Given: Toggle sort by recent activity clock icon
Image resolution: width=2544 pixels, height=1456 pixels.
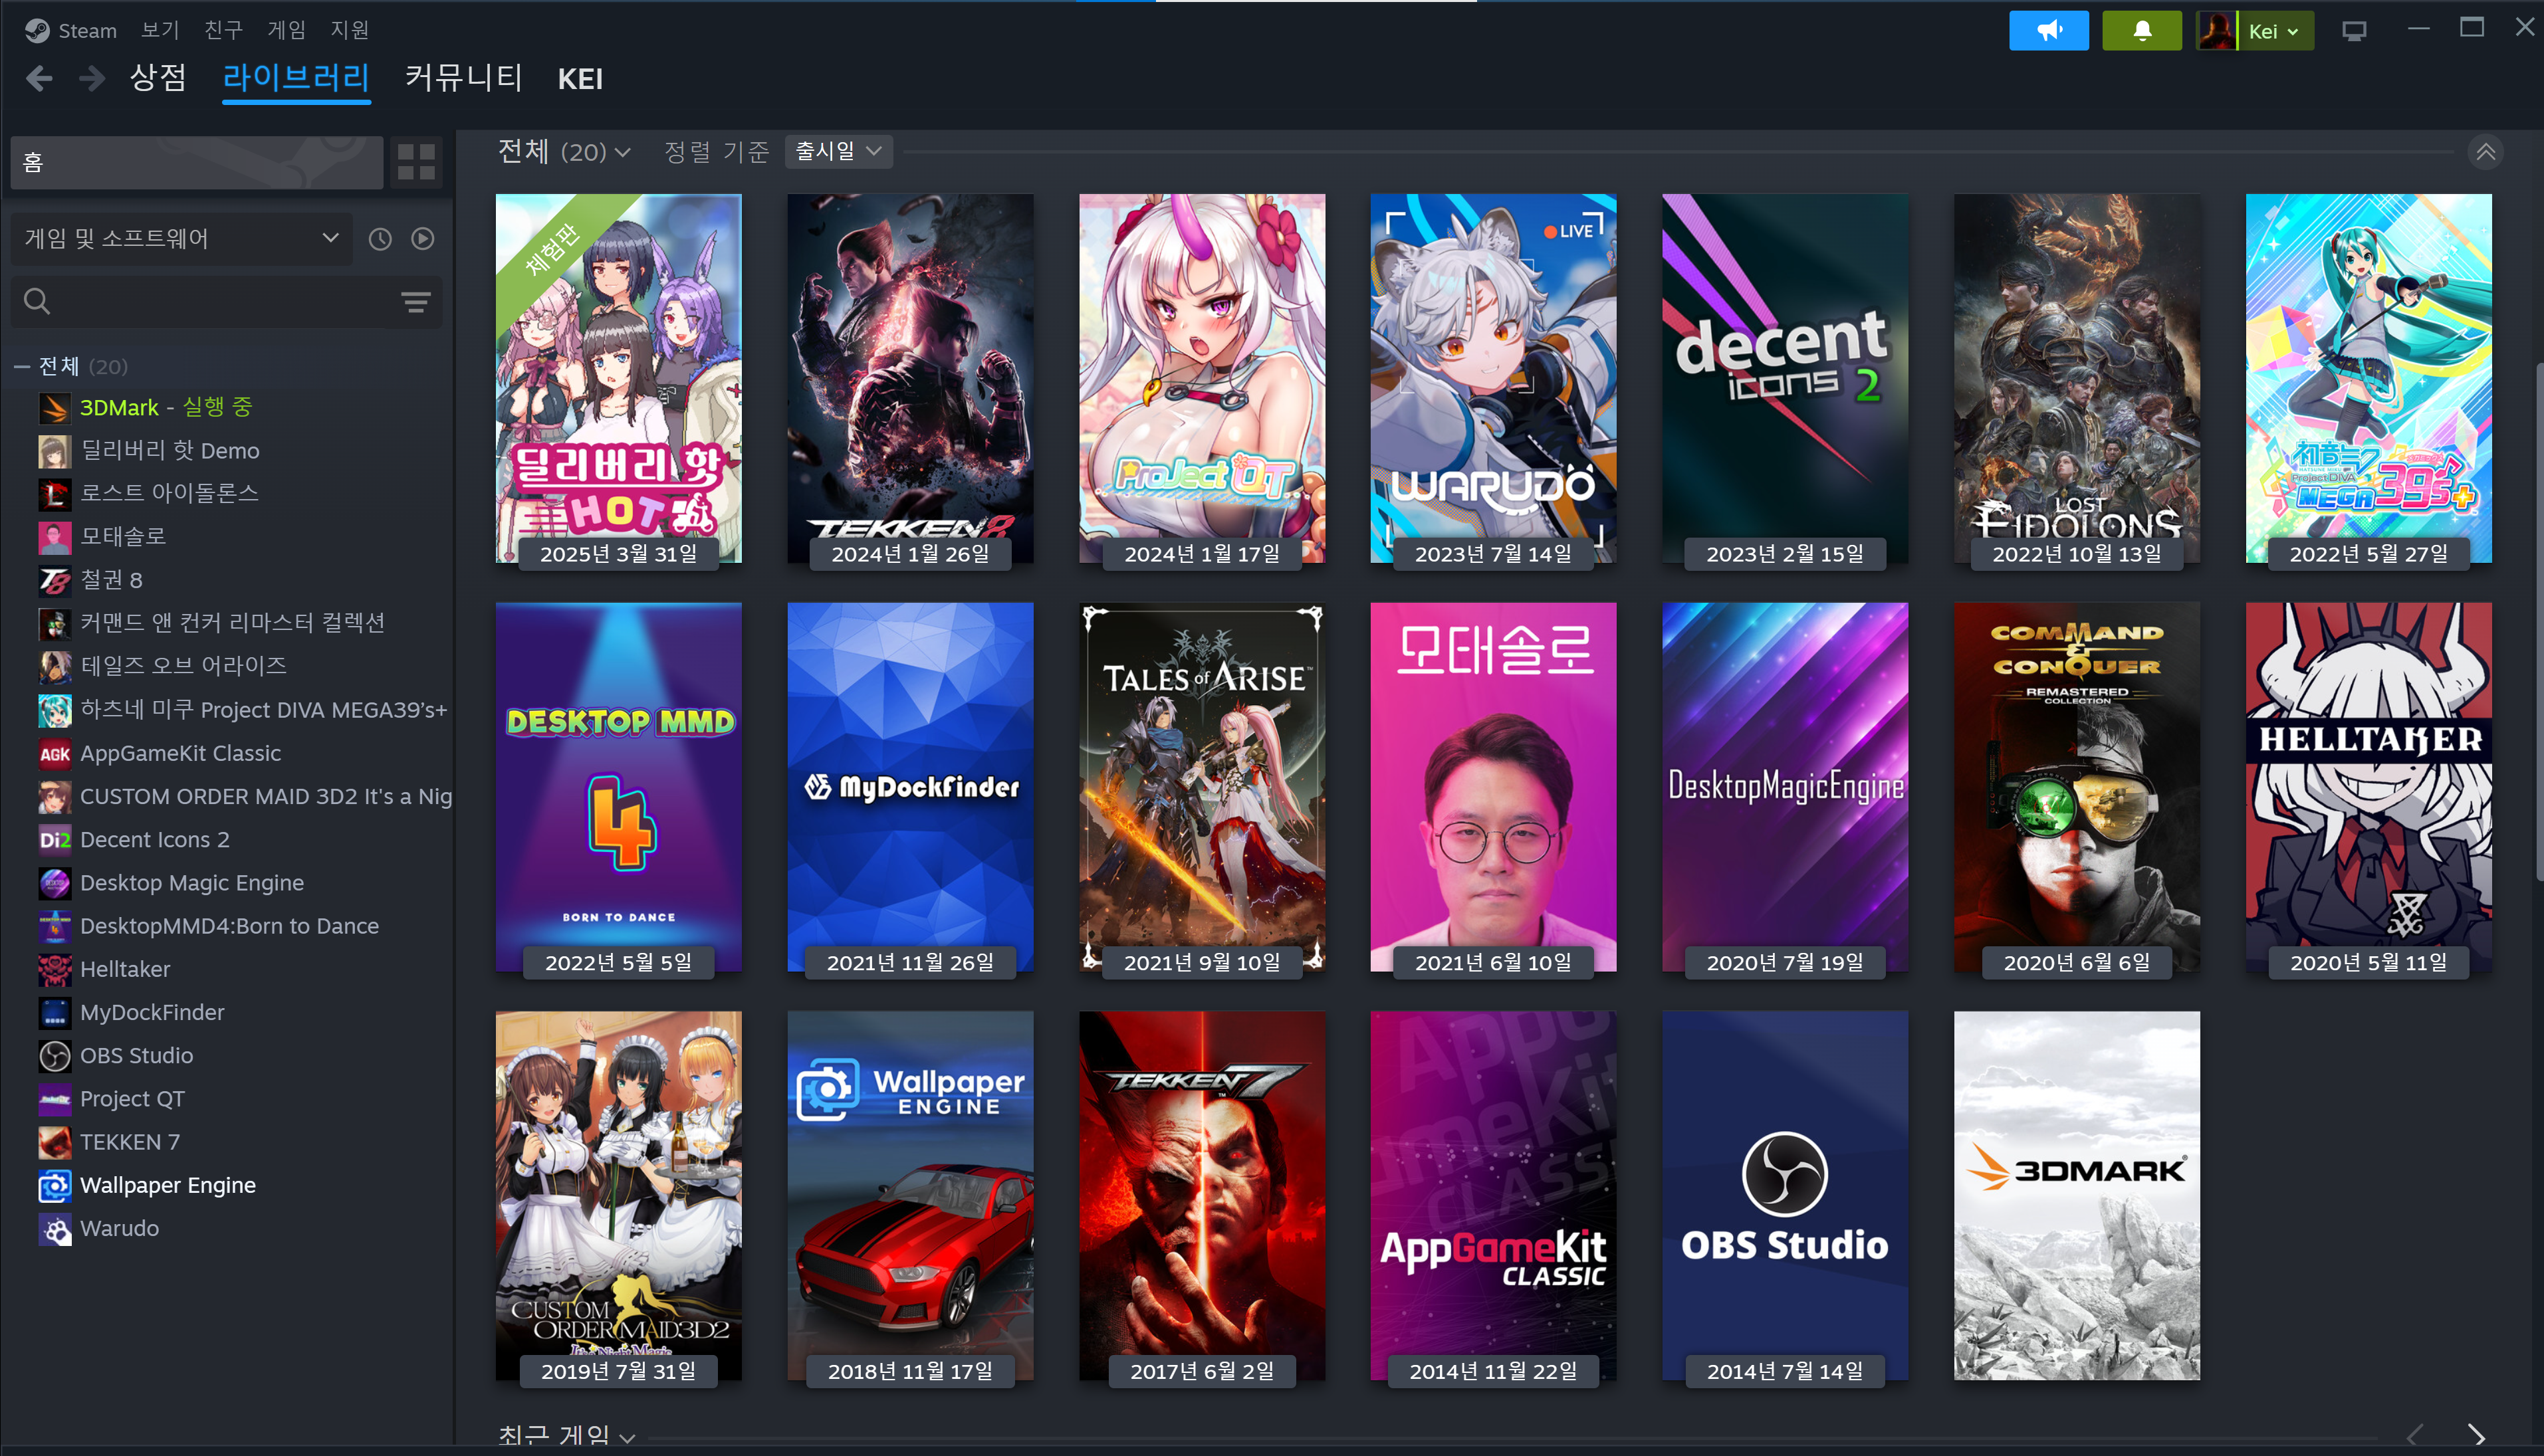Looking at the screenshot, I should click(x=380, y=239).
